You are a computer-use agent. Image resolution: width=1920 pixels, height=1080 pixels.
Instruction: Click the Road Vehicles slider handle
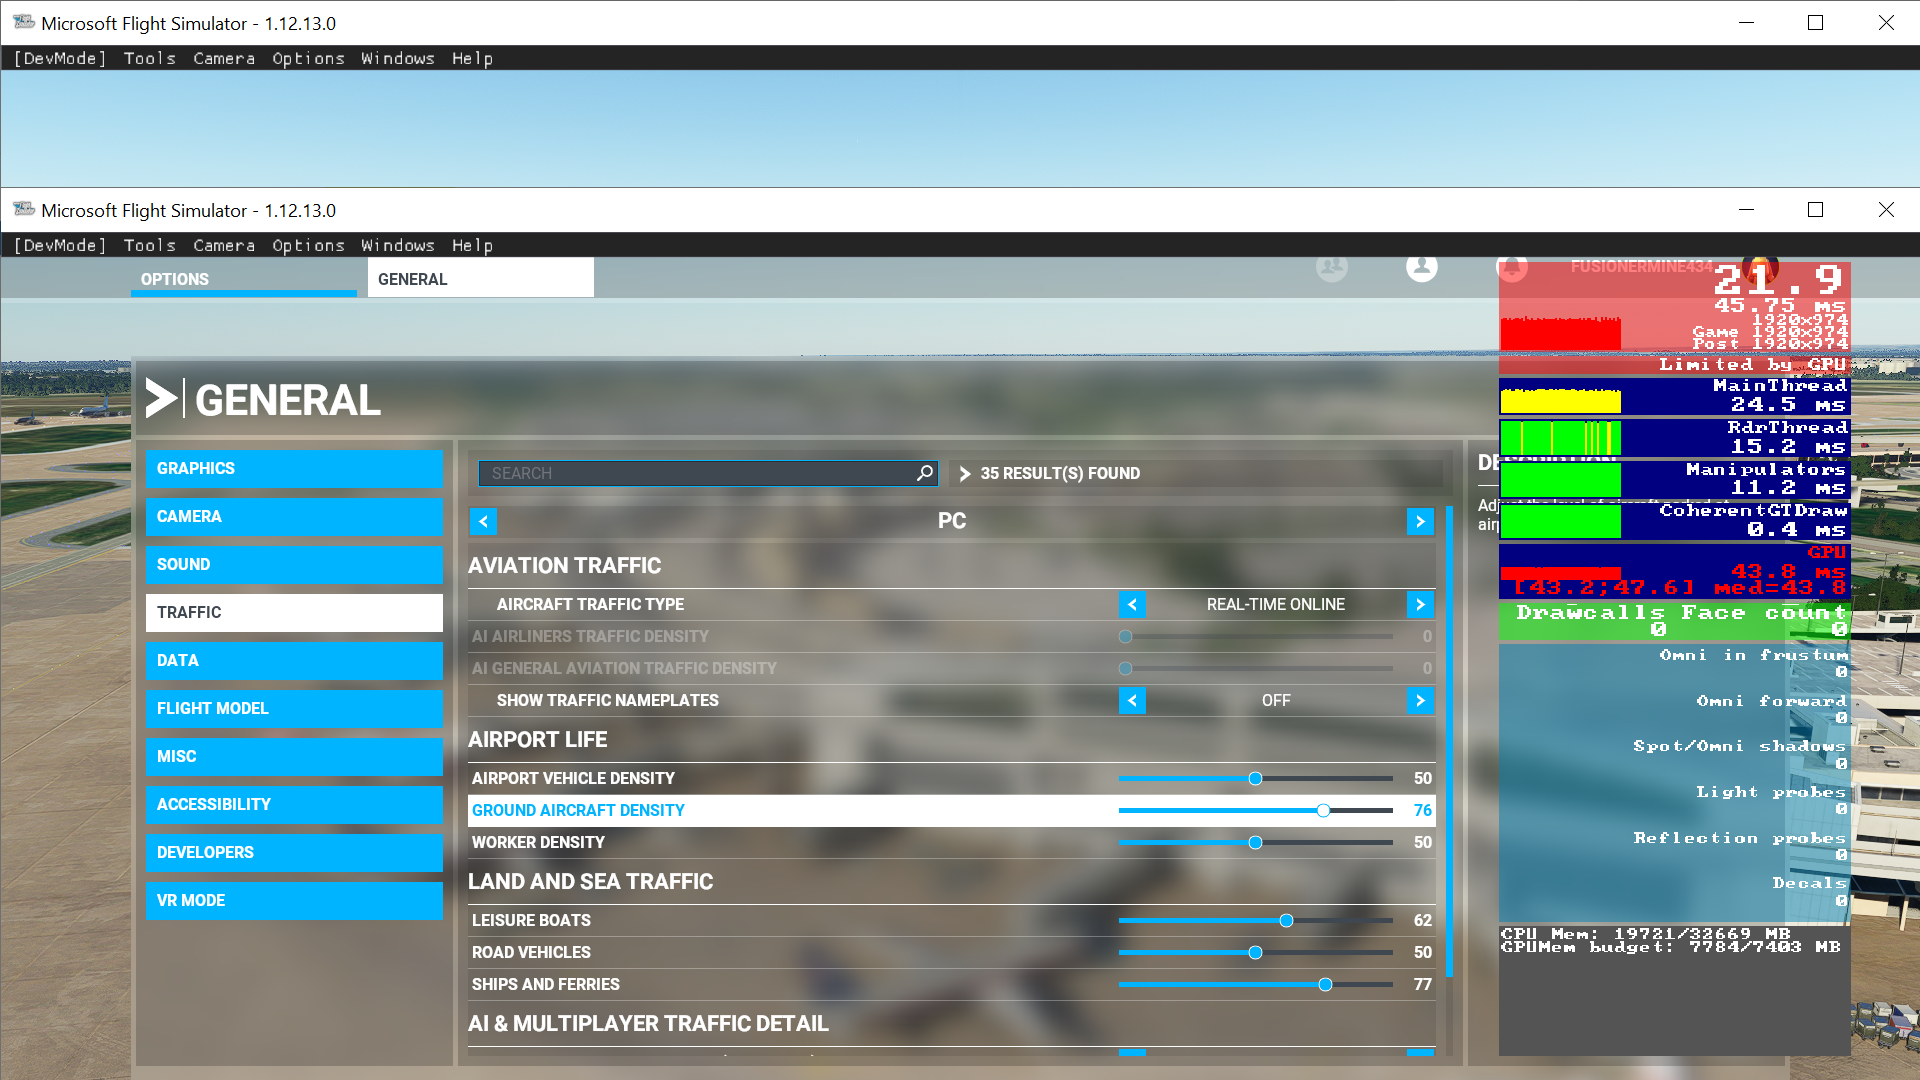(1255, 953)
